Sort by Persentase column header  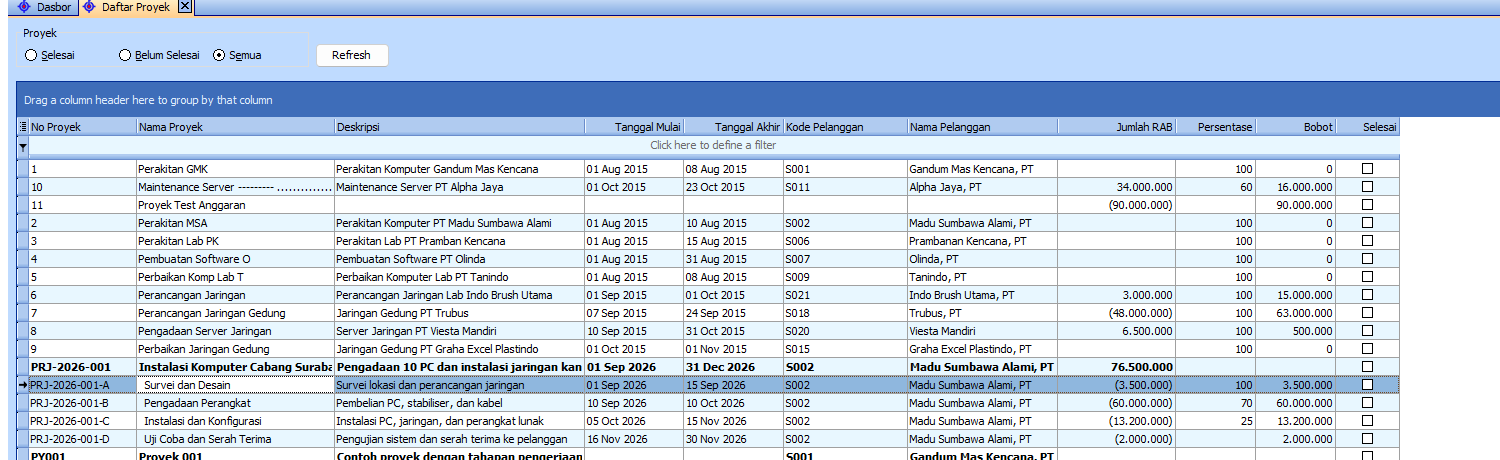[1216, 127]
